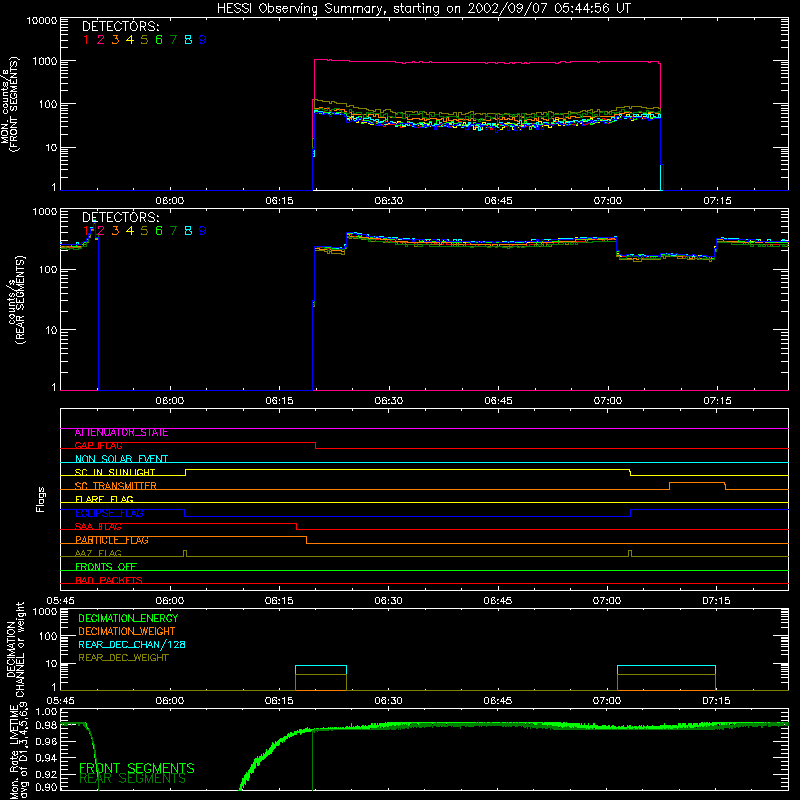The image size is (800, 800).
Task: Select dark green detector 7 in front legend
Action: [173, 40]
